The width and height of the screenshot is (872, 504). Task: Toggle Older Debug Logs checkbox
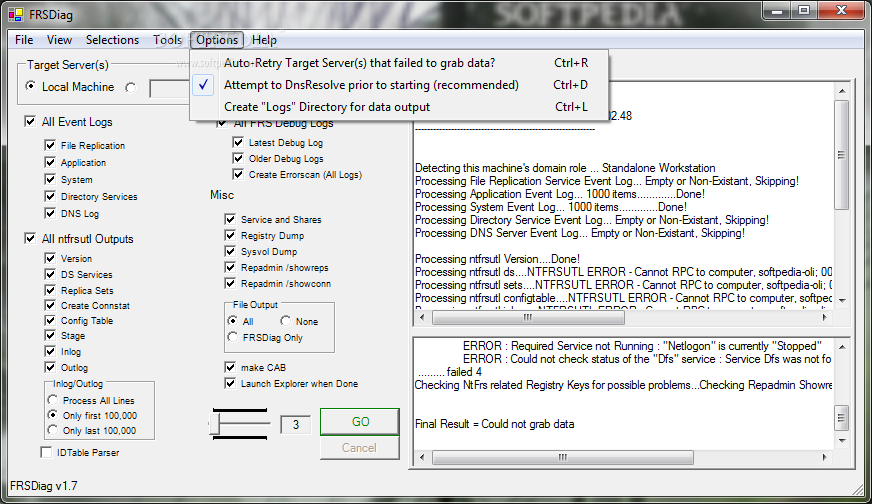pyautogui.click(x=238, y=159)
